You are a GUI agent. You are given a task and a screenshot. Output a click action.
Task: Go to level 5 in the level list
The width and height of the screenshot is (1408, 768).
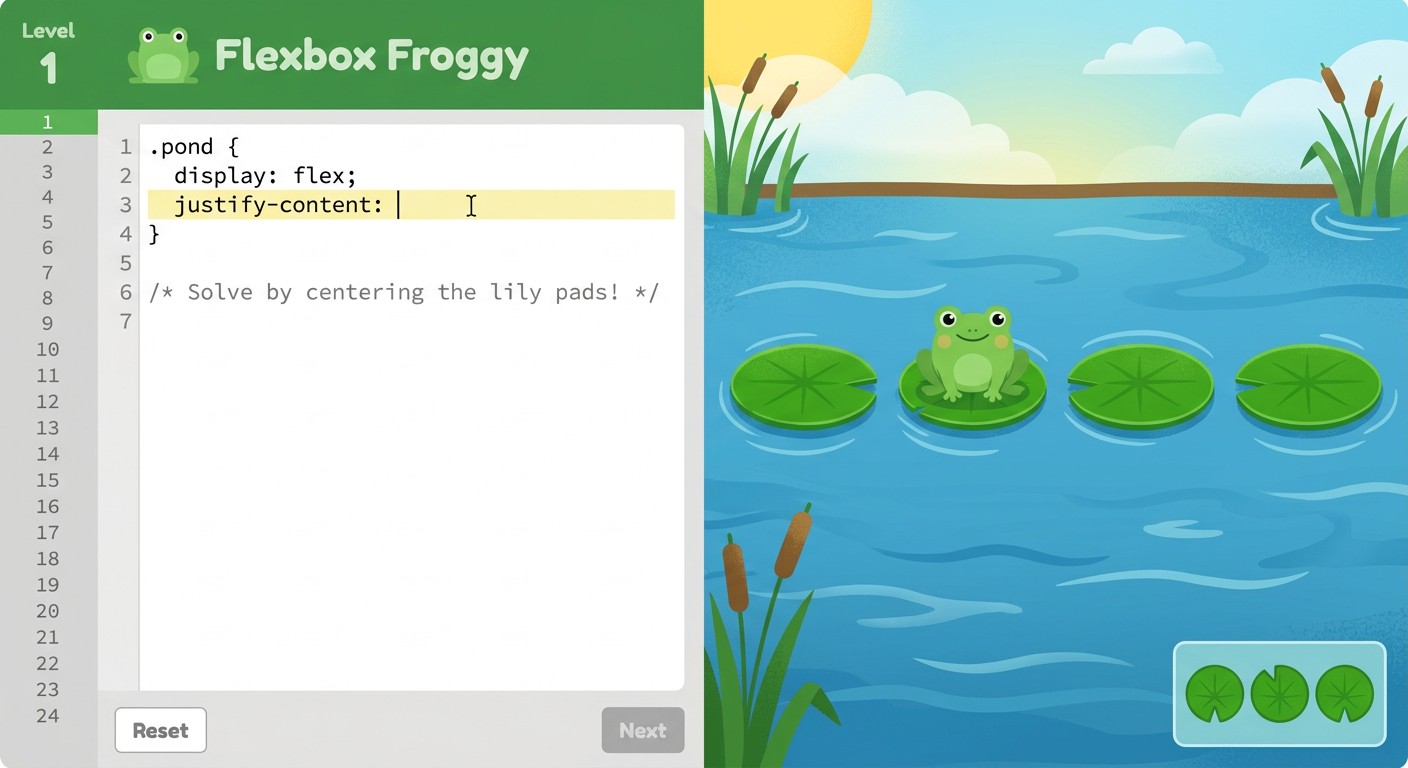pos(48,222)
